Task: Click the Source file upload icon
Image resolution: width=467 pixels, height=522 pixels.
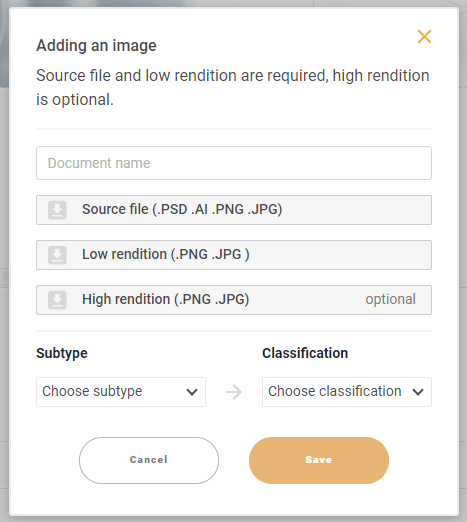Action: click(57, 210)
